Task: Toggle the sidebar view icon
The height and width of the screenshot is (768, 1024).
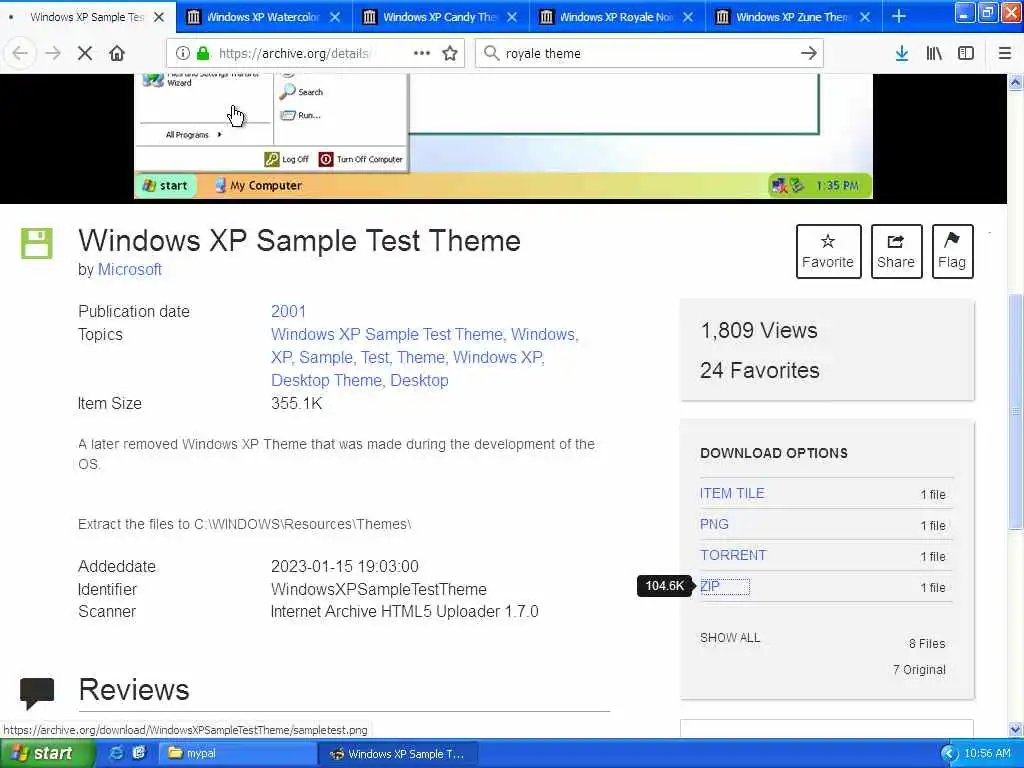Action: pos(966,54)
